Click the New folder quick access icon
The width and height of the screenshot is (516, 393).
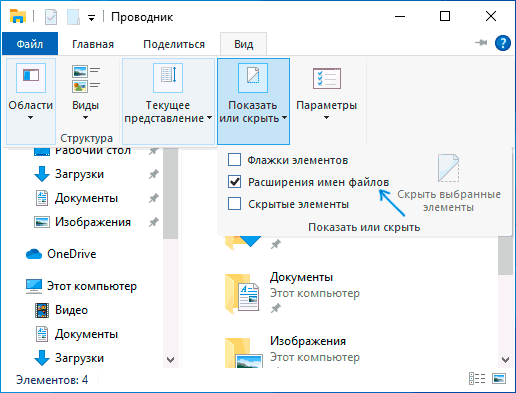73,17
